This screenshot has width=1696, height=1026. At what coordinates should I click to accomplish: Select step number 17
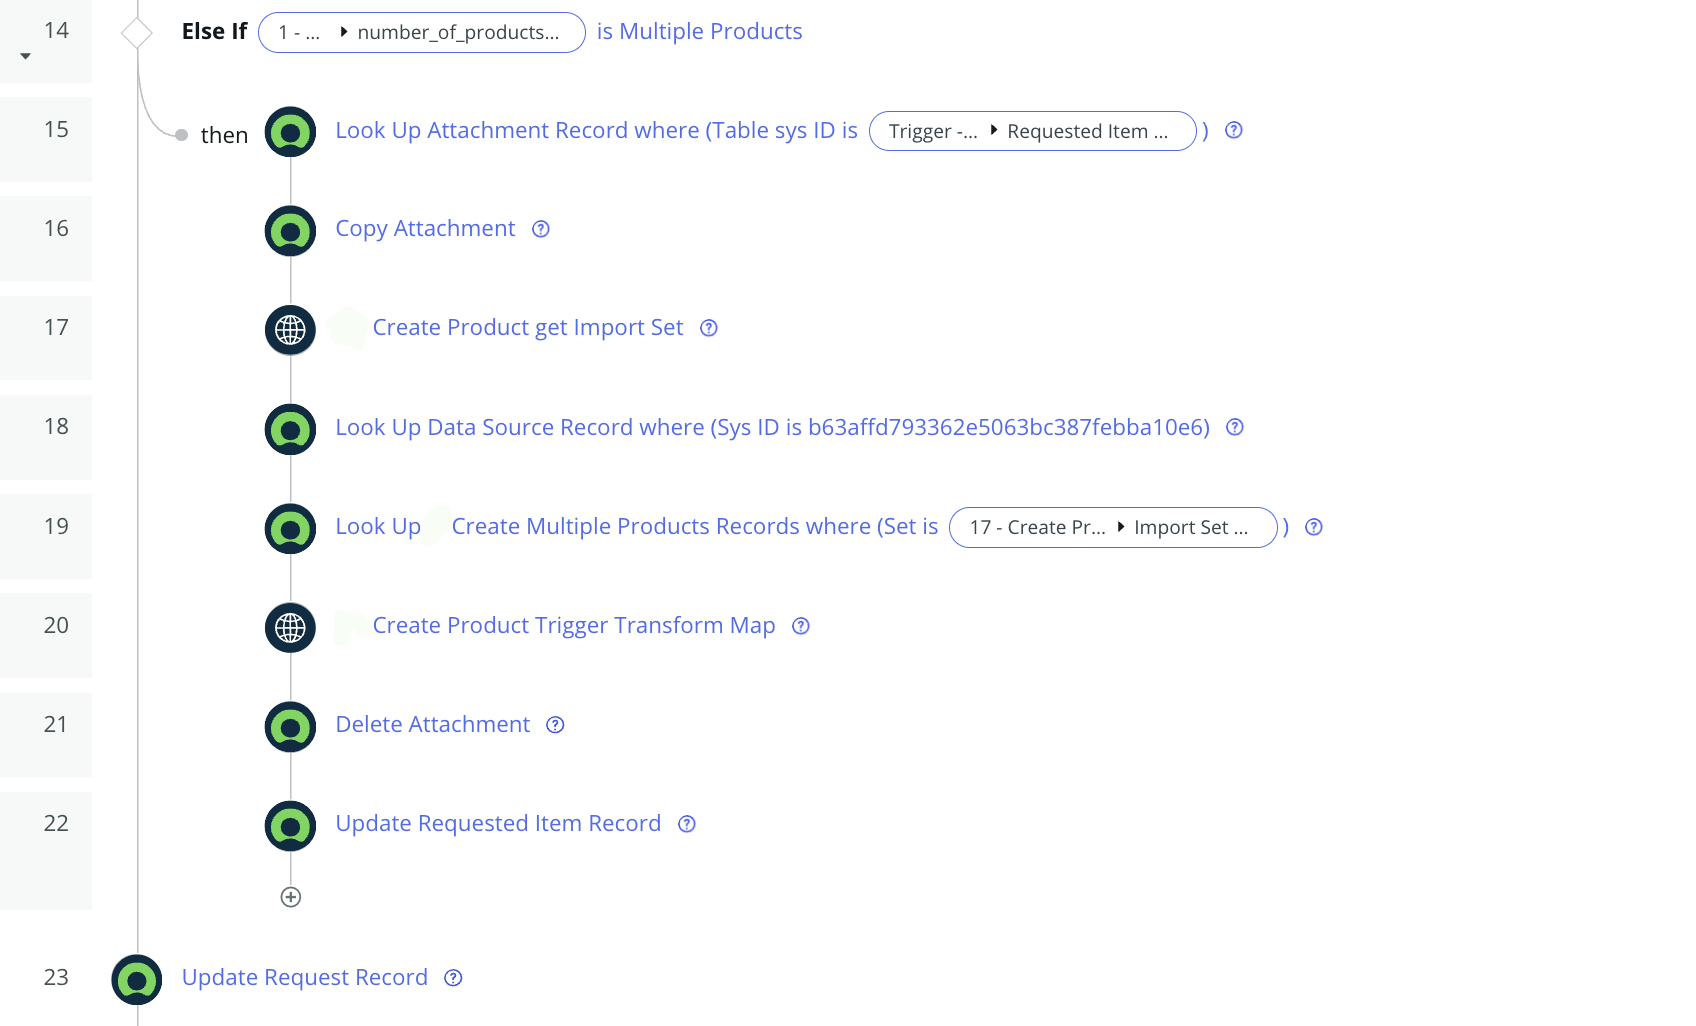(x=56, y=328)
